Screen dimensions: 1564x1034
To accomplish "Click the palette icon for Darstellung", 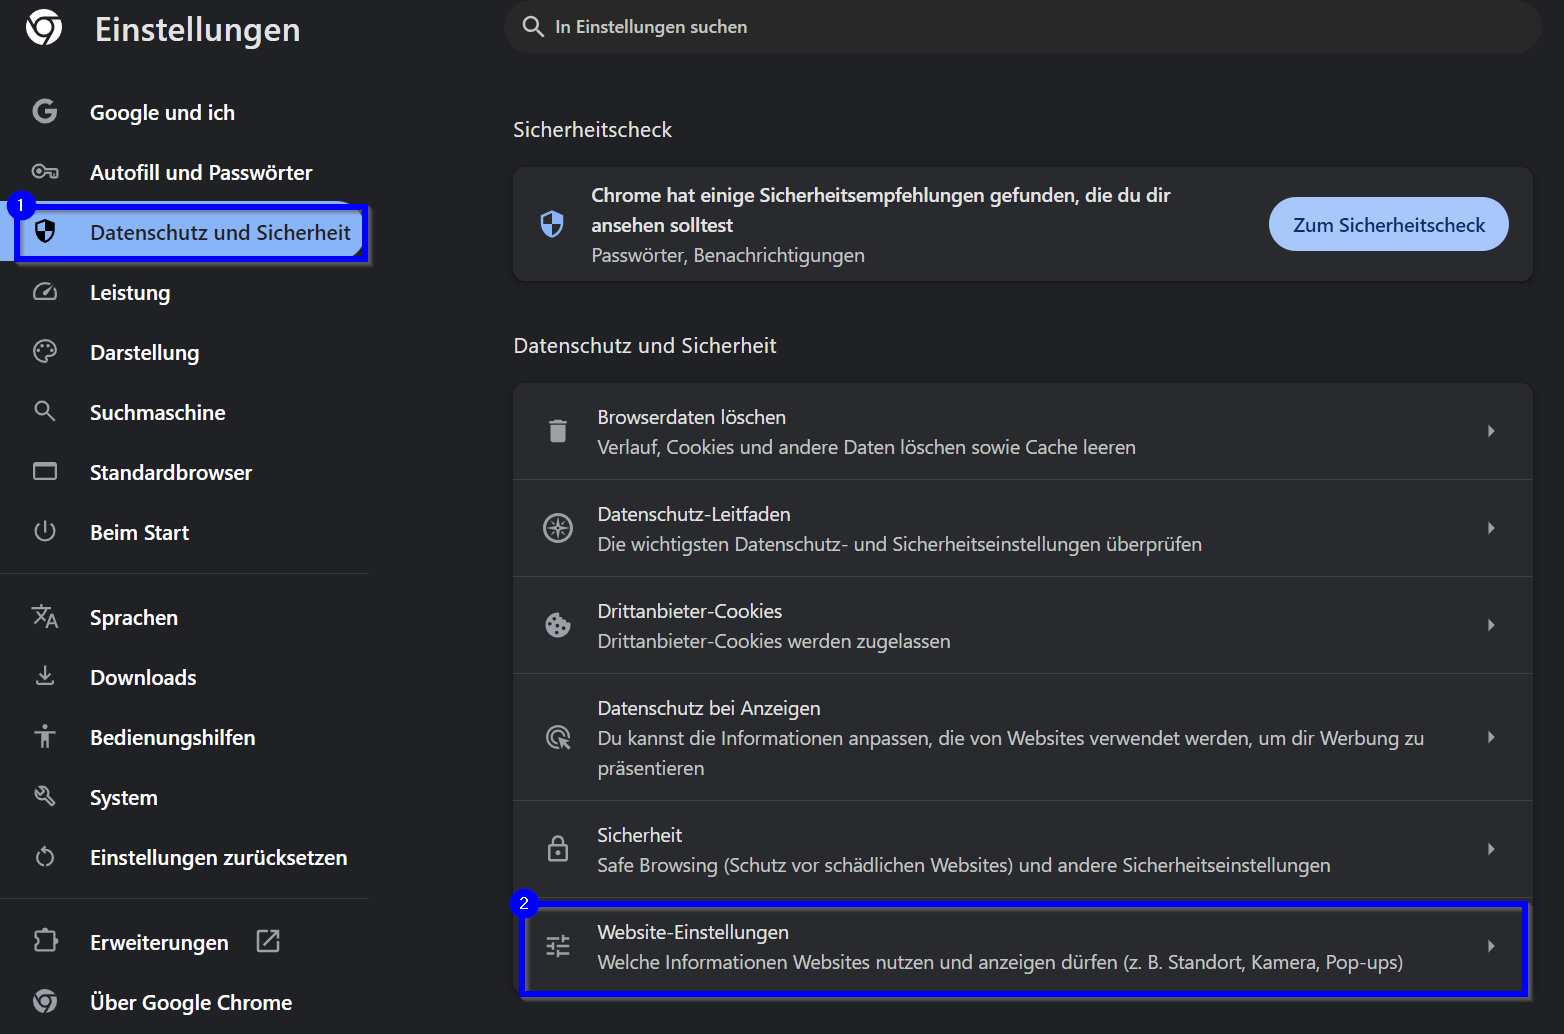I will click(x=45, y=352).
